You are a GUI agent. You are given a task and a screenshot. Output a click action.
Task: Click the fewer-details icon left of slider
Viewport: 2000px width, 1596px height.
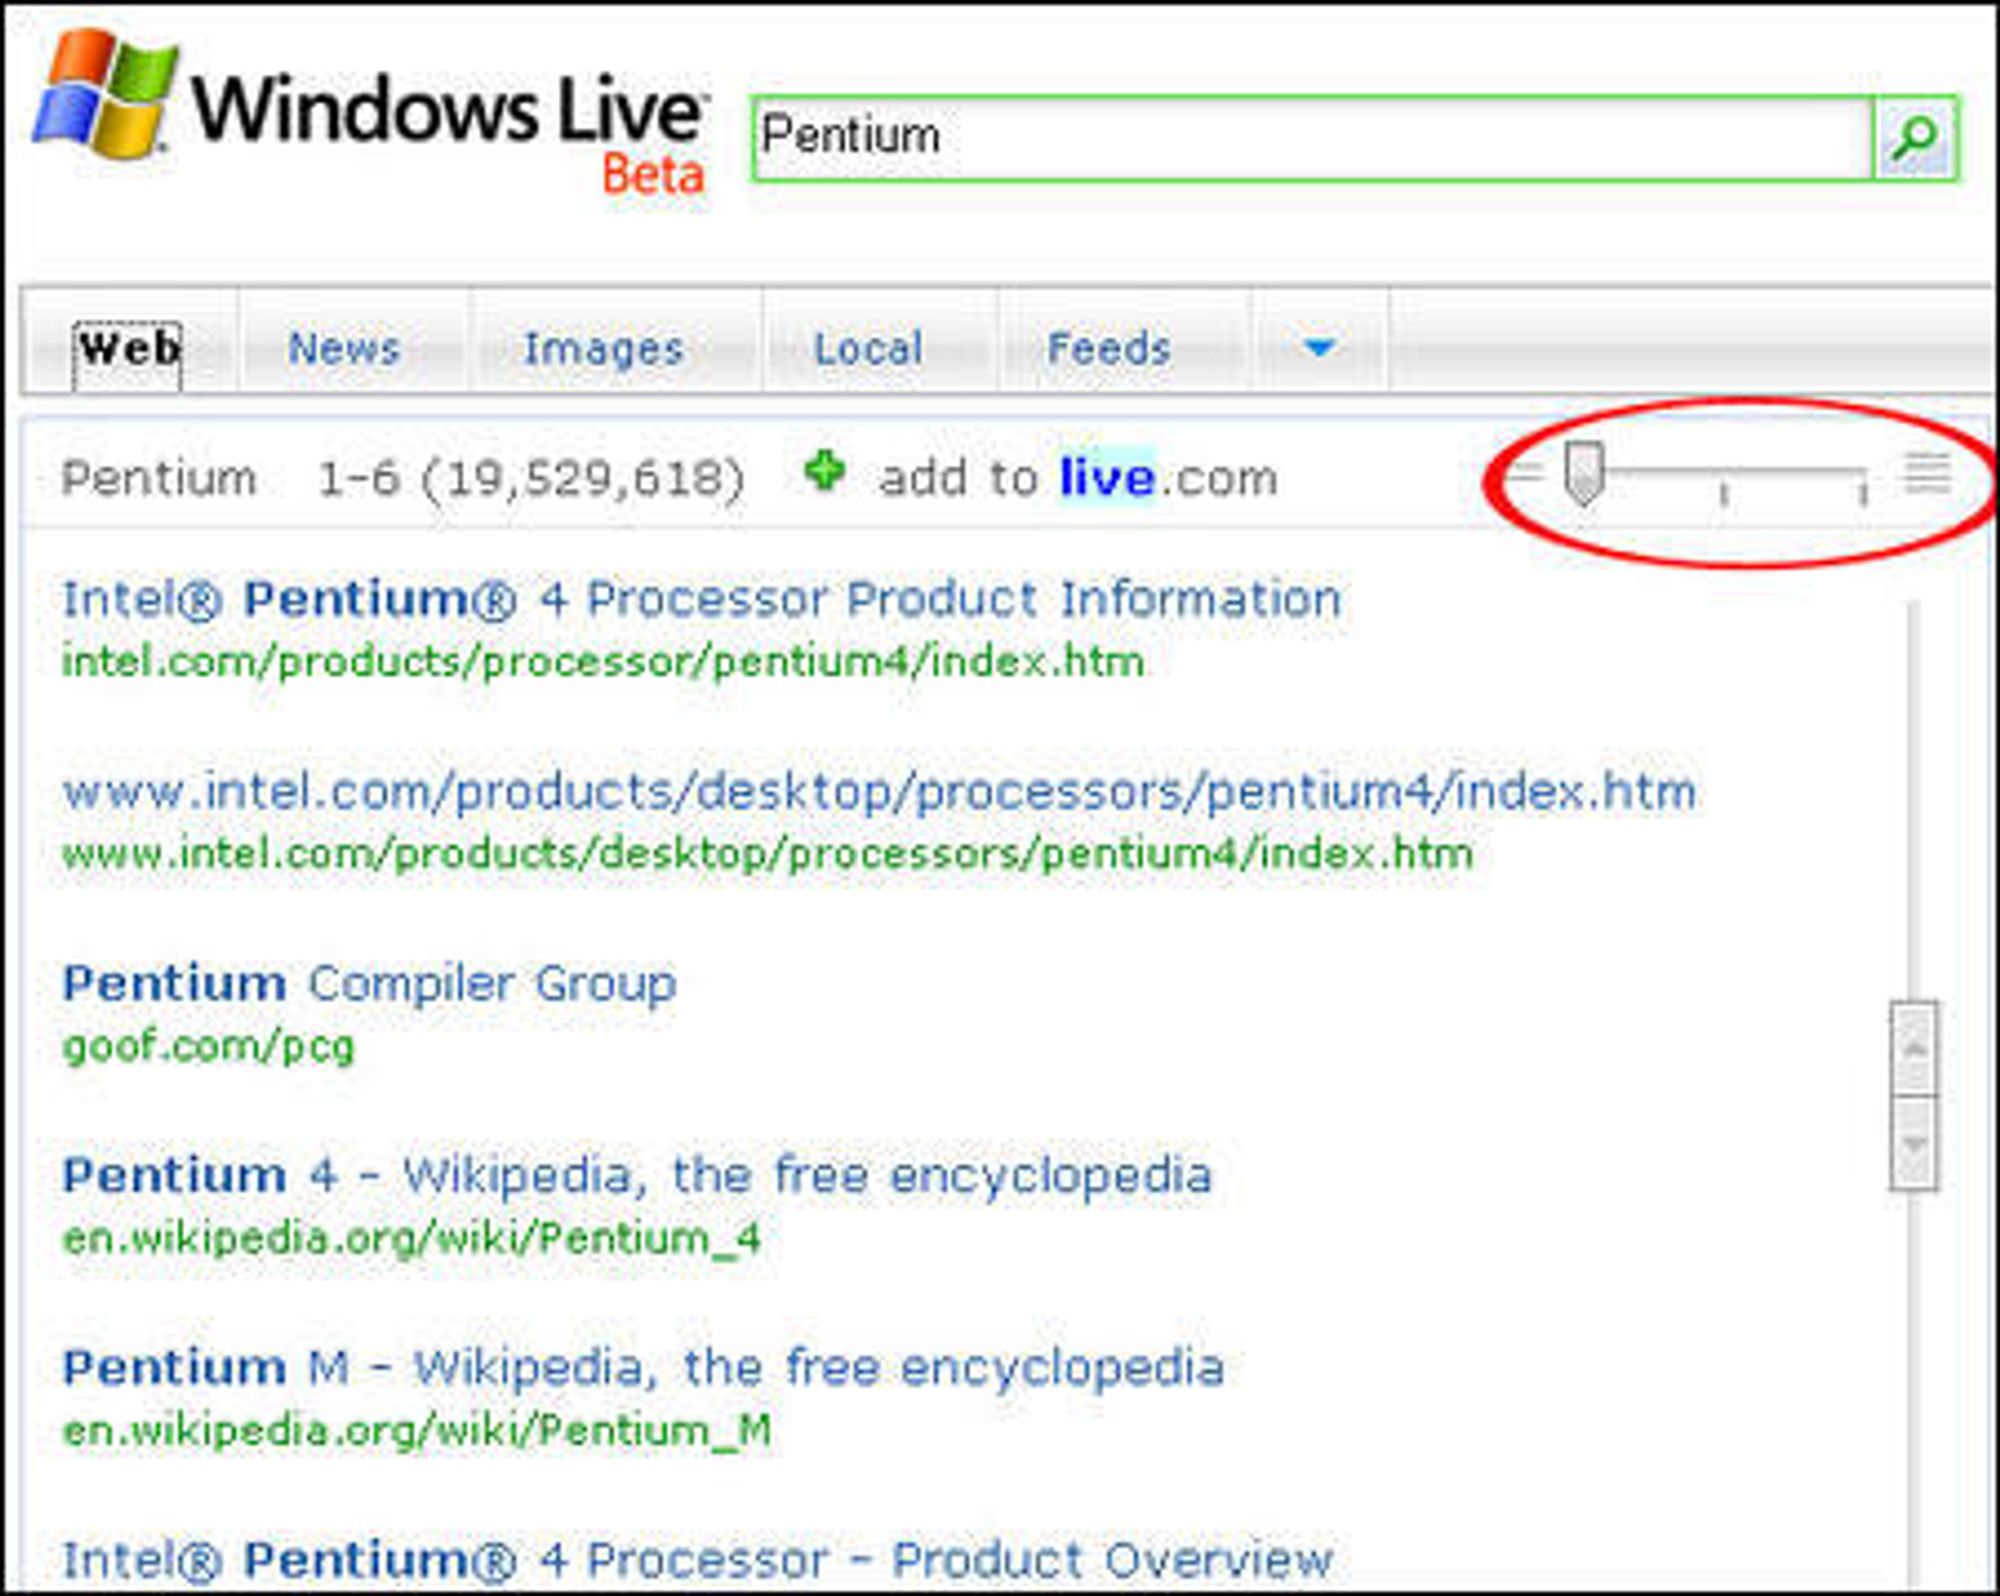1524,473
